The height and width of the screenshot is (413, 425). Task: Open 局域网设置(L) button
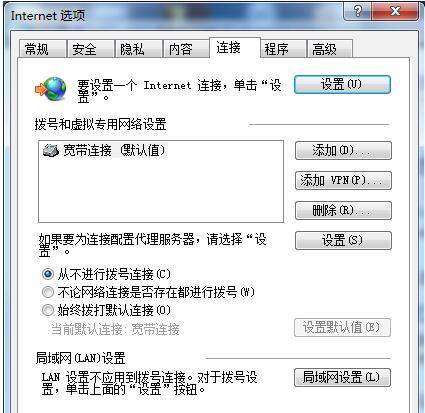click(342, 377)
